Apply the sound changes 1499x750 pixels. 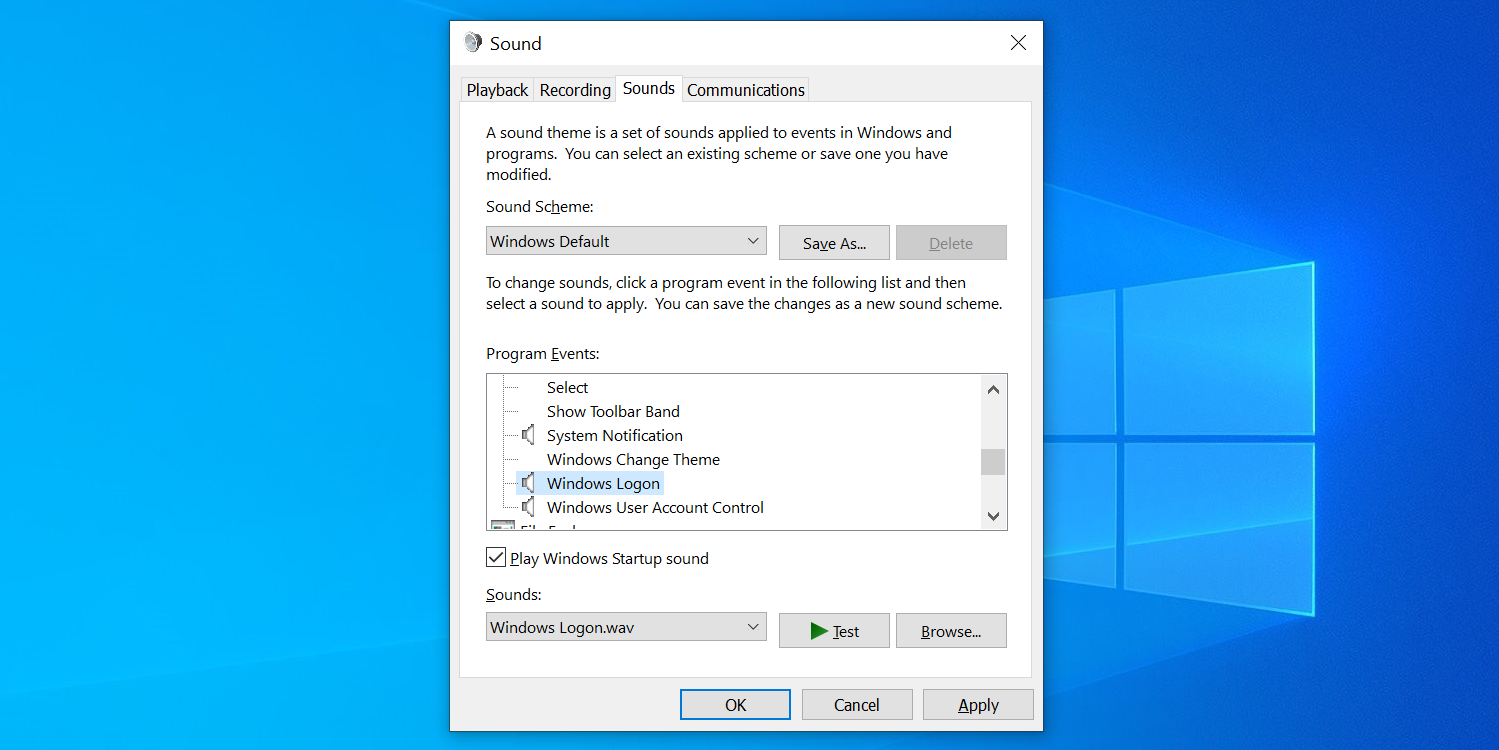tap(977, 704)
